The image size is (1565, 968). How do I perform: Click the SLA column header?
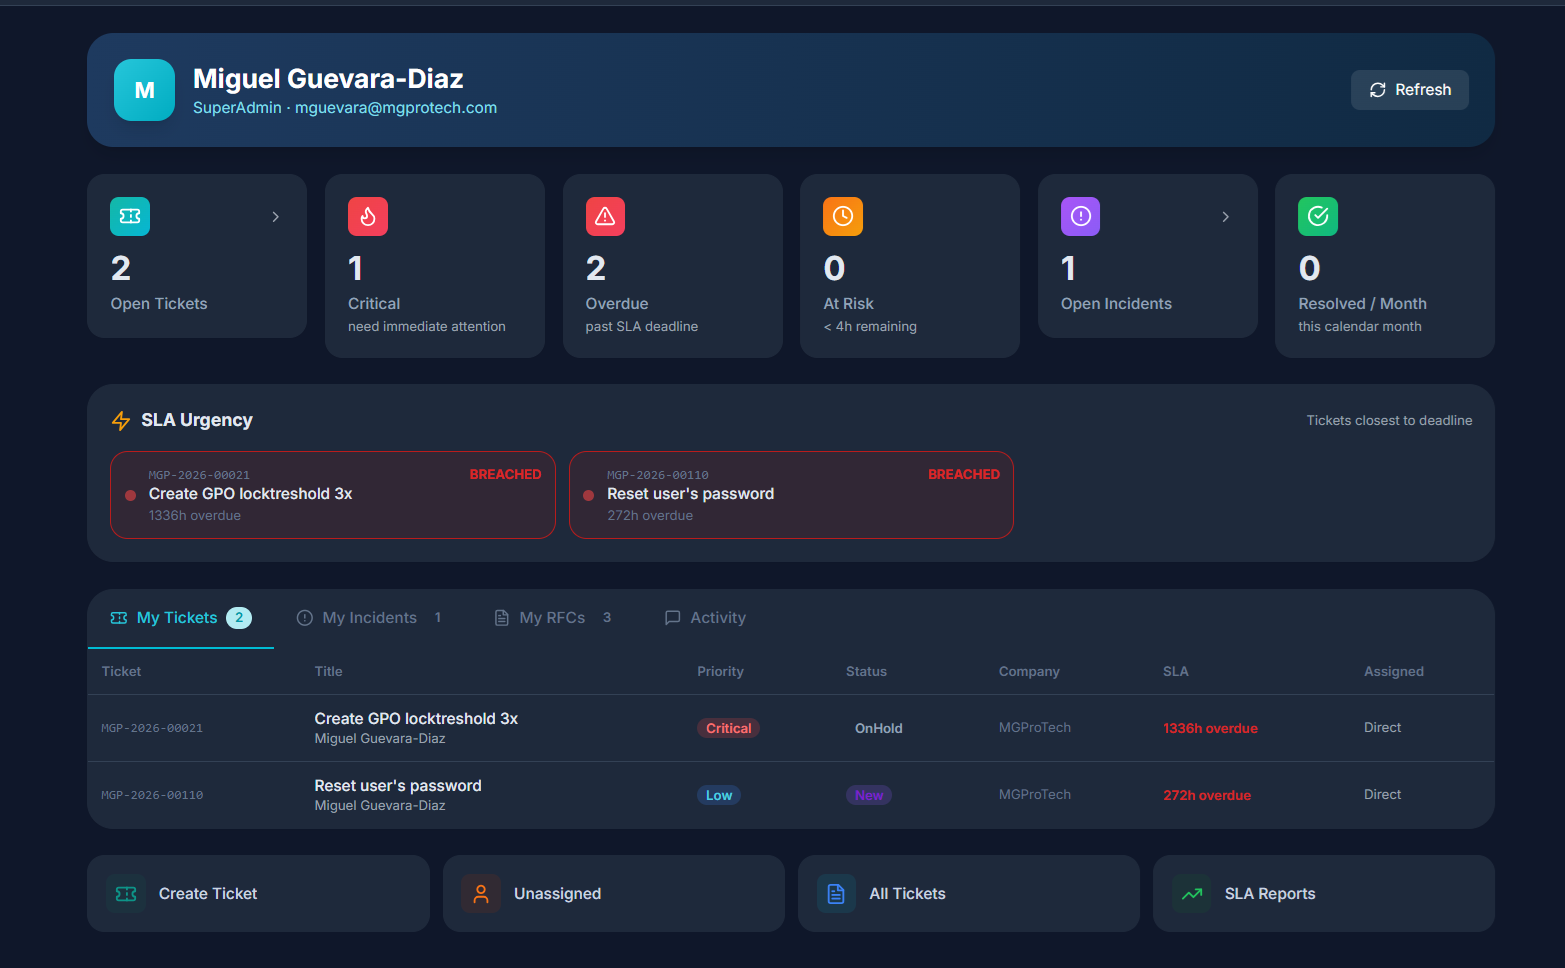(x=1176, y=671)
